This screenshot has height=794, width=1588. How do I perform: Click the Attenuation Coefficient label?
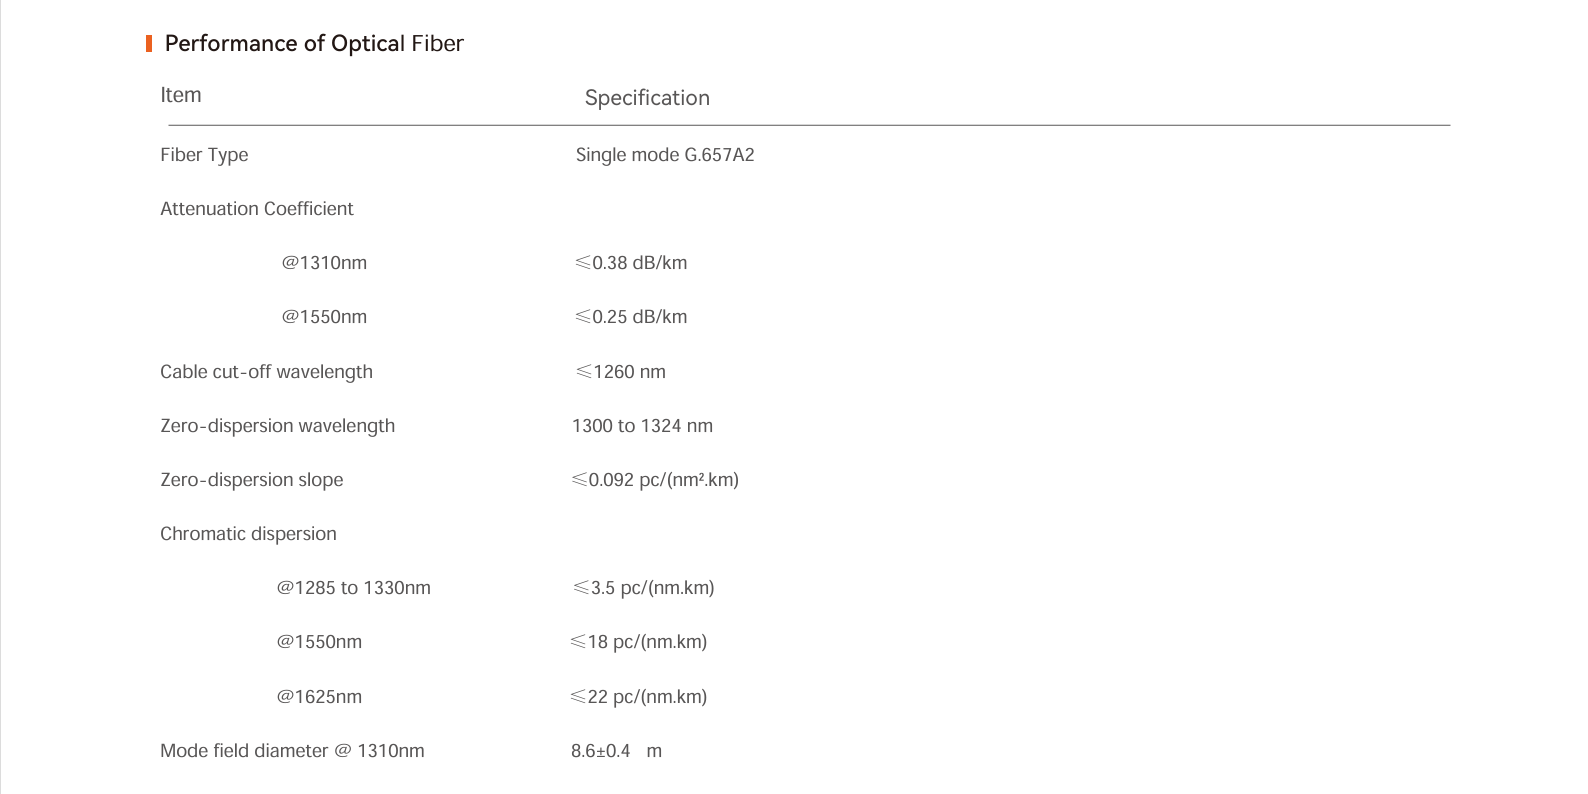[257, 209]
